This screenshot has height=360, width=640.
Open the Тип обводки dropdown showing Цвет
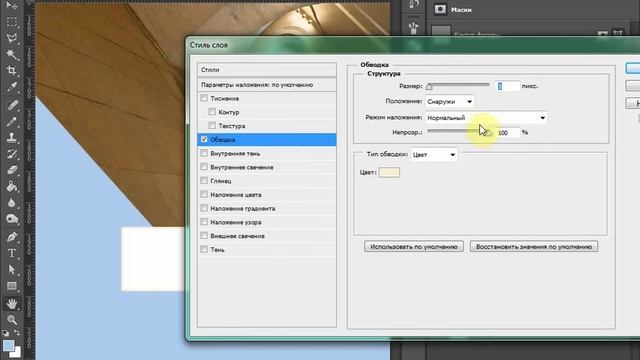[x=433, y=155]
